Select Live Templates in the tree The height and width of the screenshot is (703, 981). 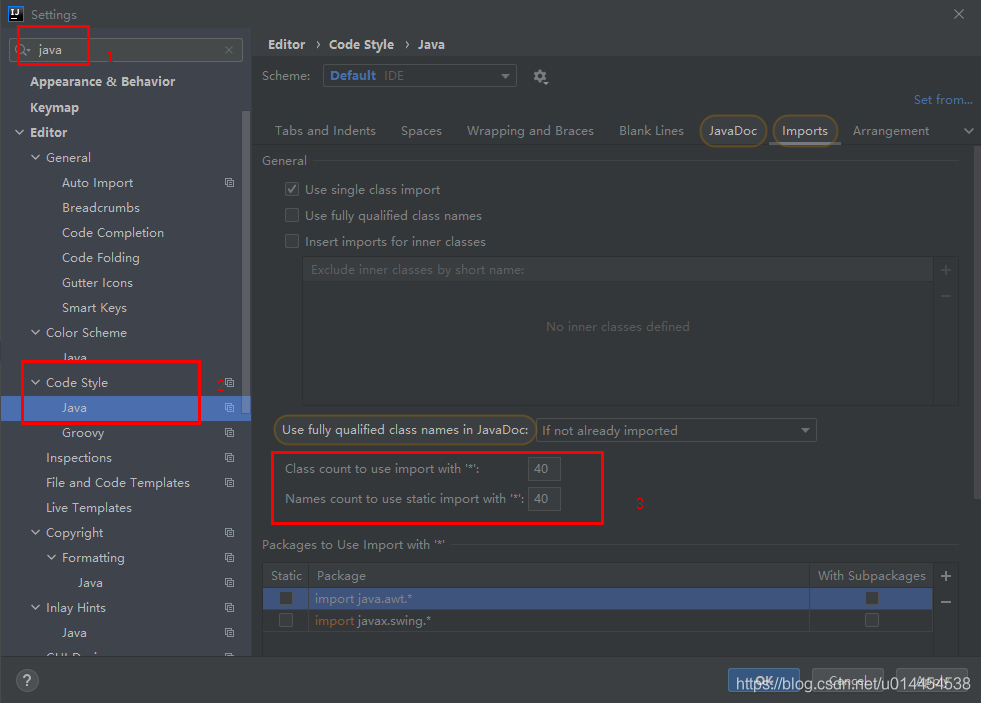tap(89, 507)
